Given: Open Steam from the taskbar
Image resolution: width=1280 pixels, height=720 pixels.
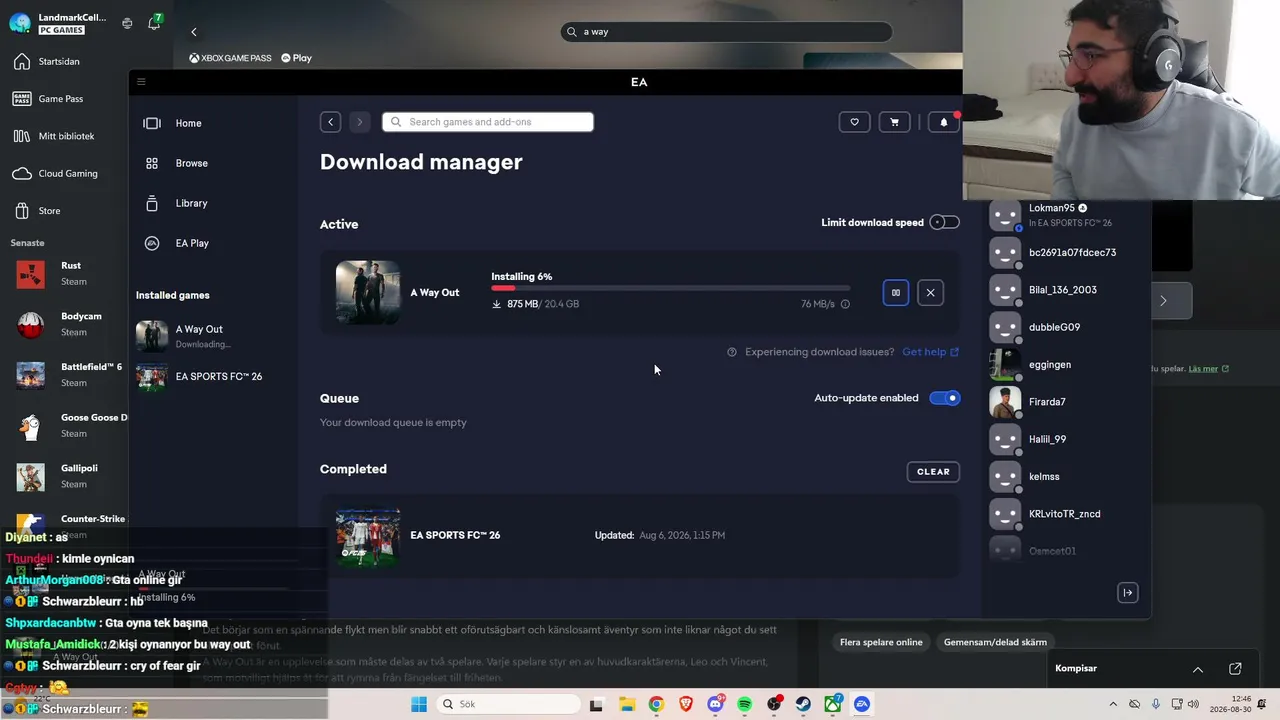Looking at the screenshot, I should [x=803, y=704].
